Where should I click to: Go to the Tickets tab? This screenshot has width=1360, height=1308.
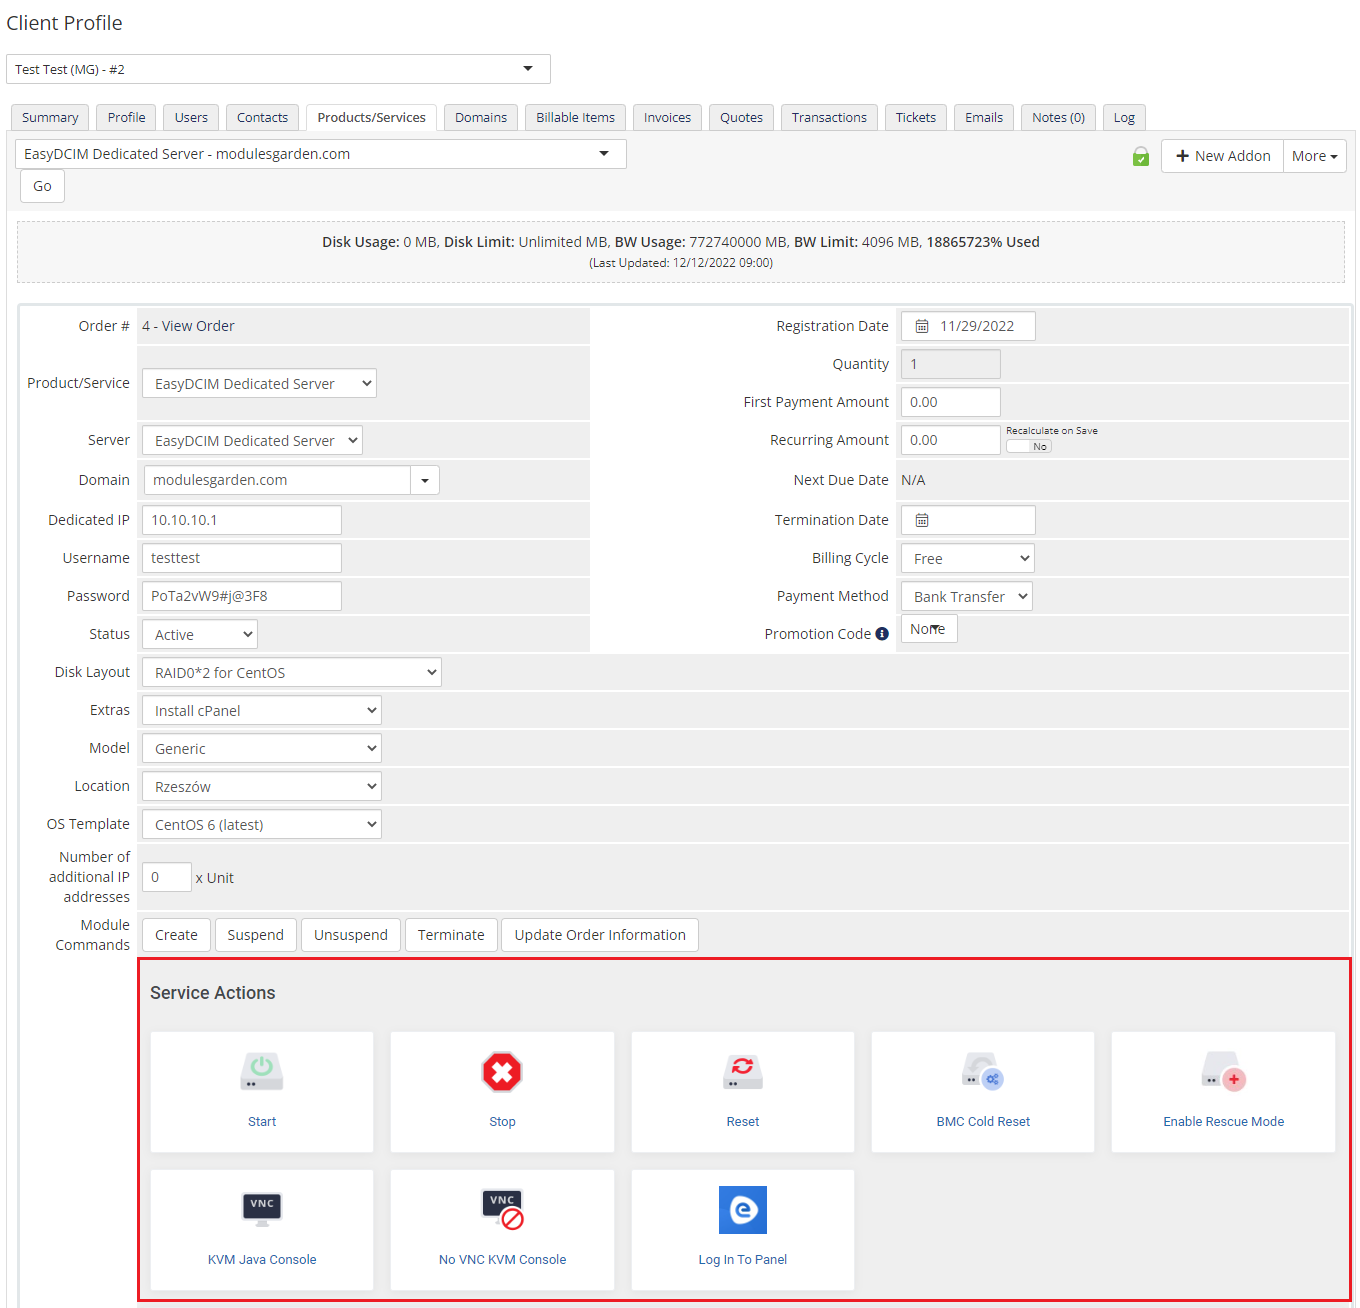[x=915, y=117]
